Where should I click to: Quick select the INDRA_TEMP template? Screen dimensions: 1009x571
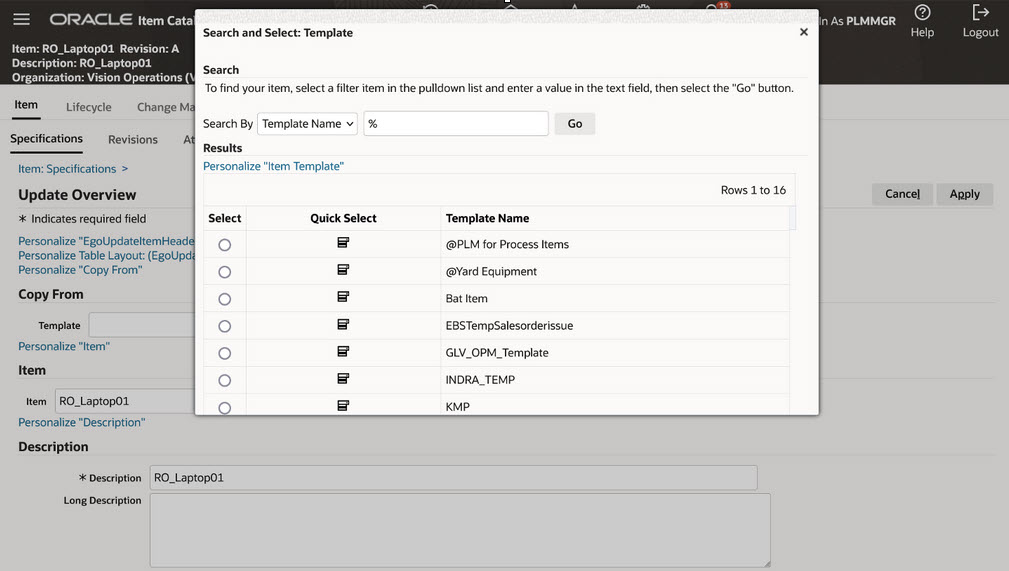click(x=343, y=378)
